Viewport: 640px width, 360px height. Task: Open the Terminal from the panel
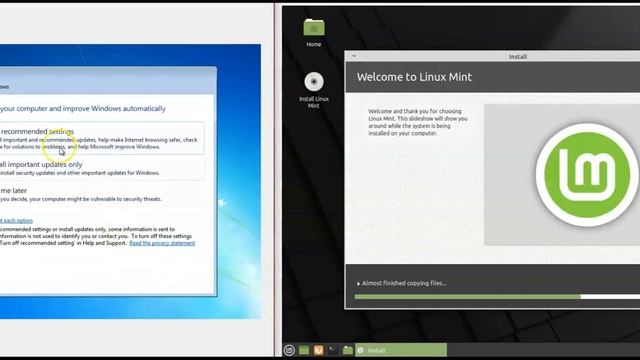[x=333, y=350]
